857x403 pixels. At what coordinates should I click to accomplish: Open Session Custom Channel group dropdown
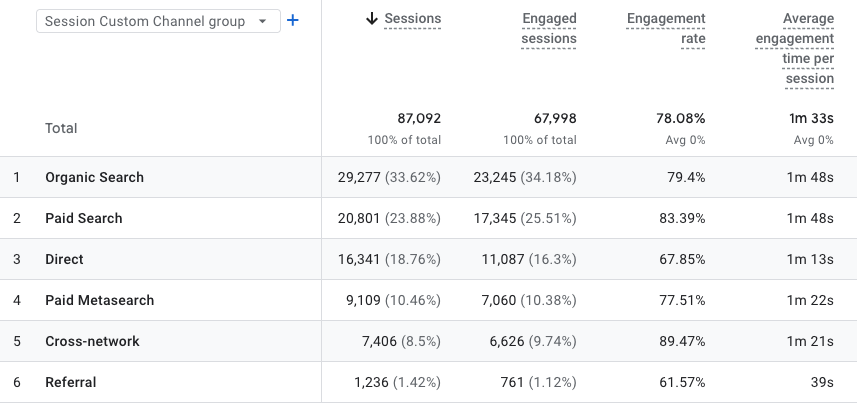(158, 21)
